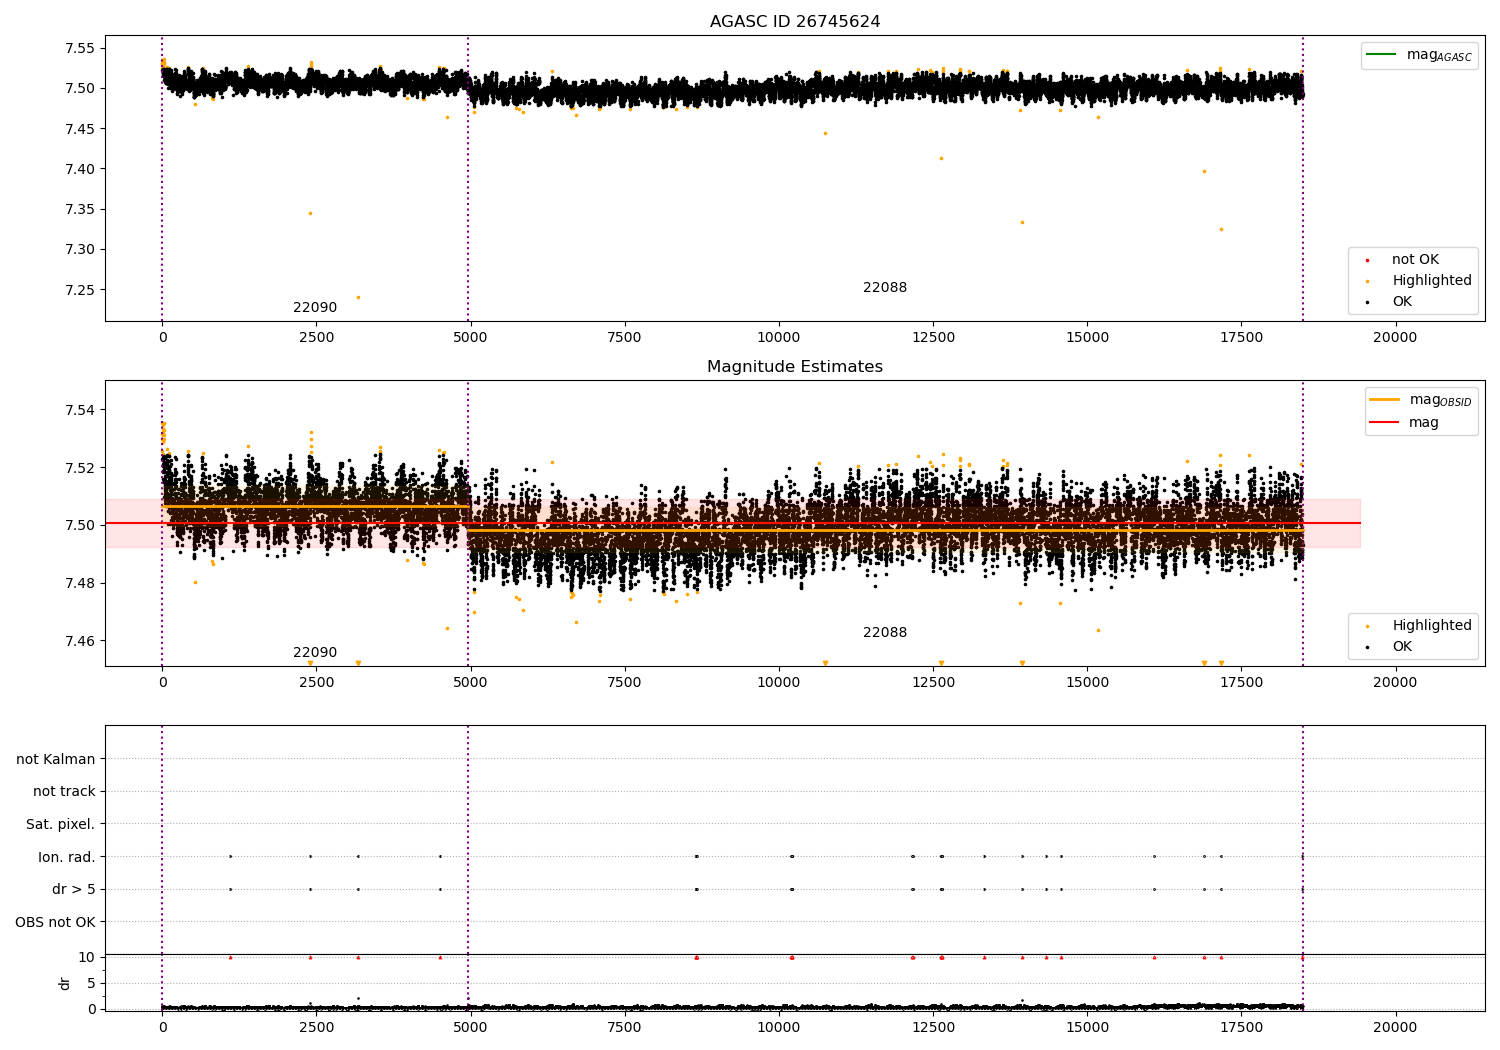Click the 2500 x-axis tick in top plot
Viewport: 1500px width, 1050px height.
coord(317,337)
